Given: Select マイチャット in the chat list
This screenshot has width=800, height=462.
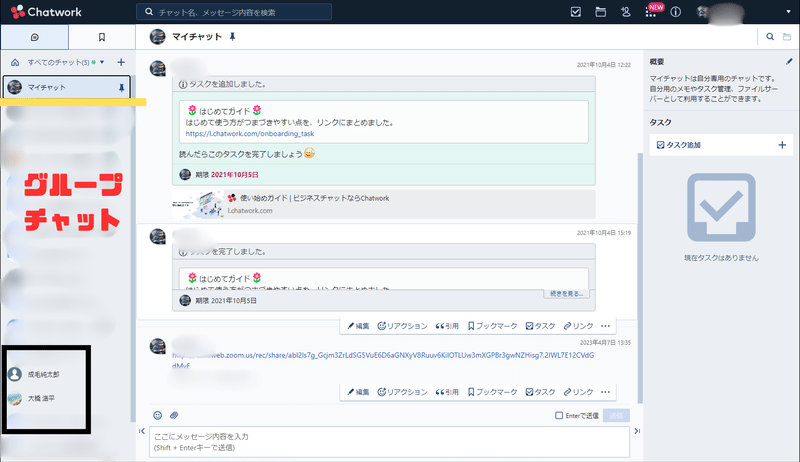Looking at the screenshot, I should coord(66,87).
